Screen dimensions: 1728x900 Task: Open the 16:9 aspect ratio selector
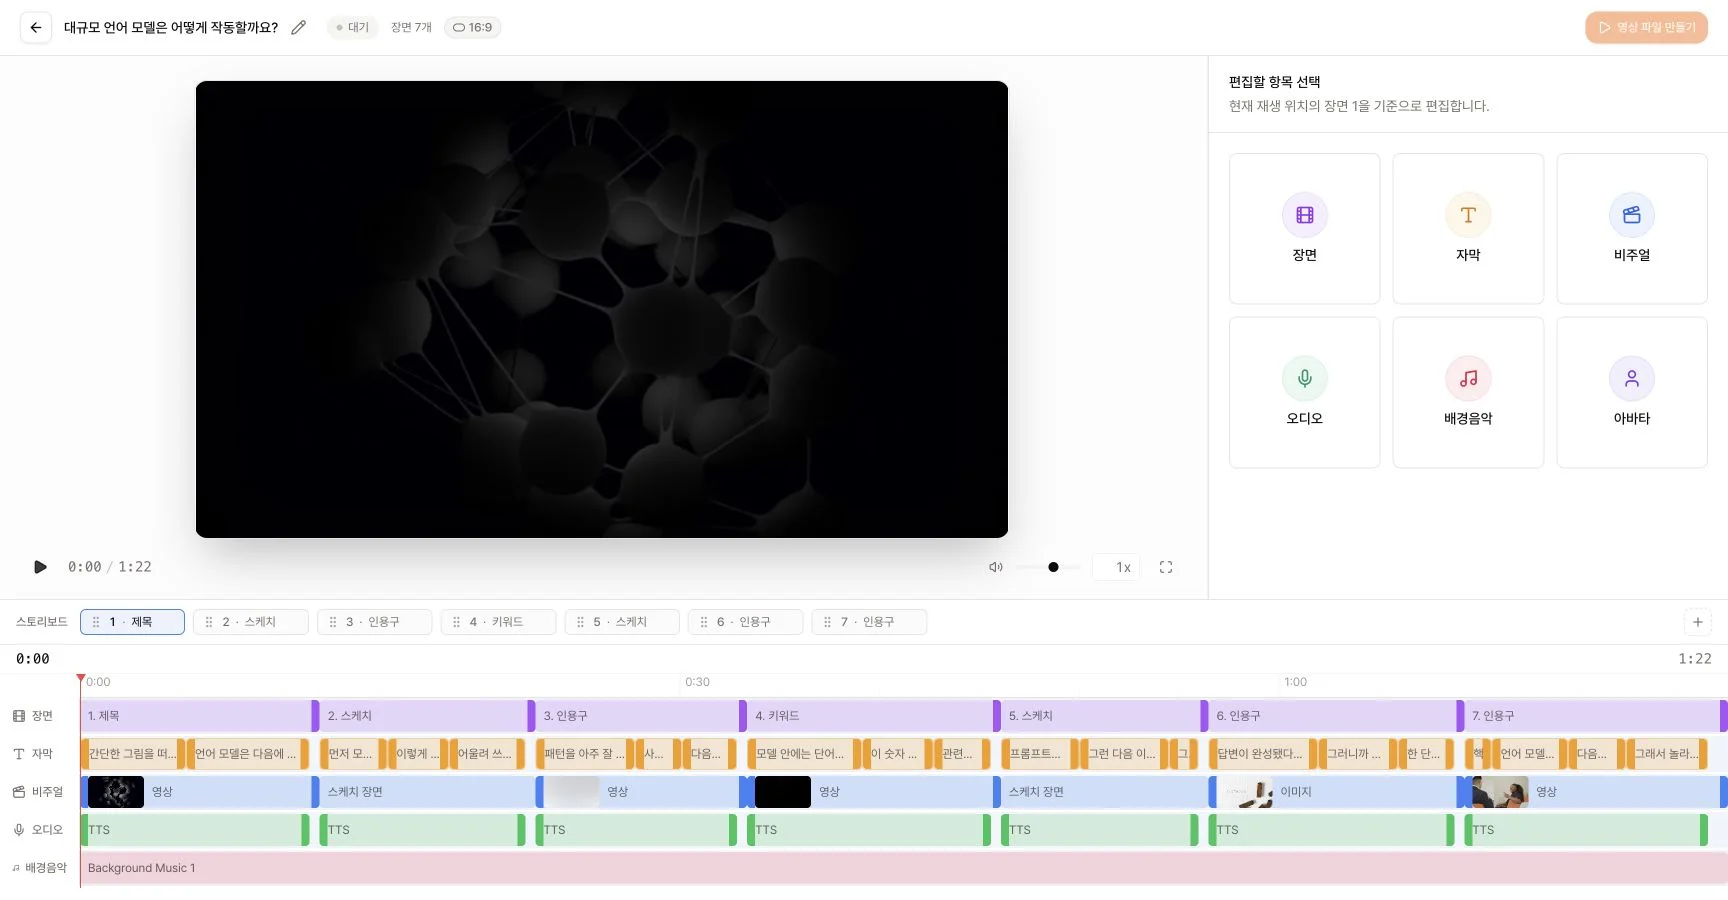point(473,28)
